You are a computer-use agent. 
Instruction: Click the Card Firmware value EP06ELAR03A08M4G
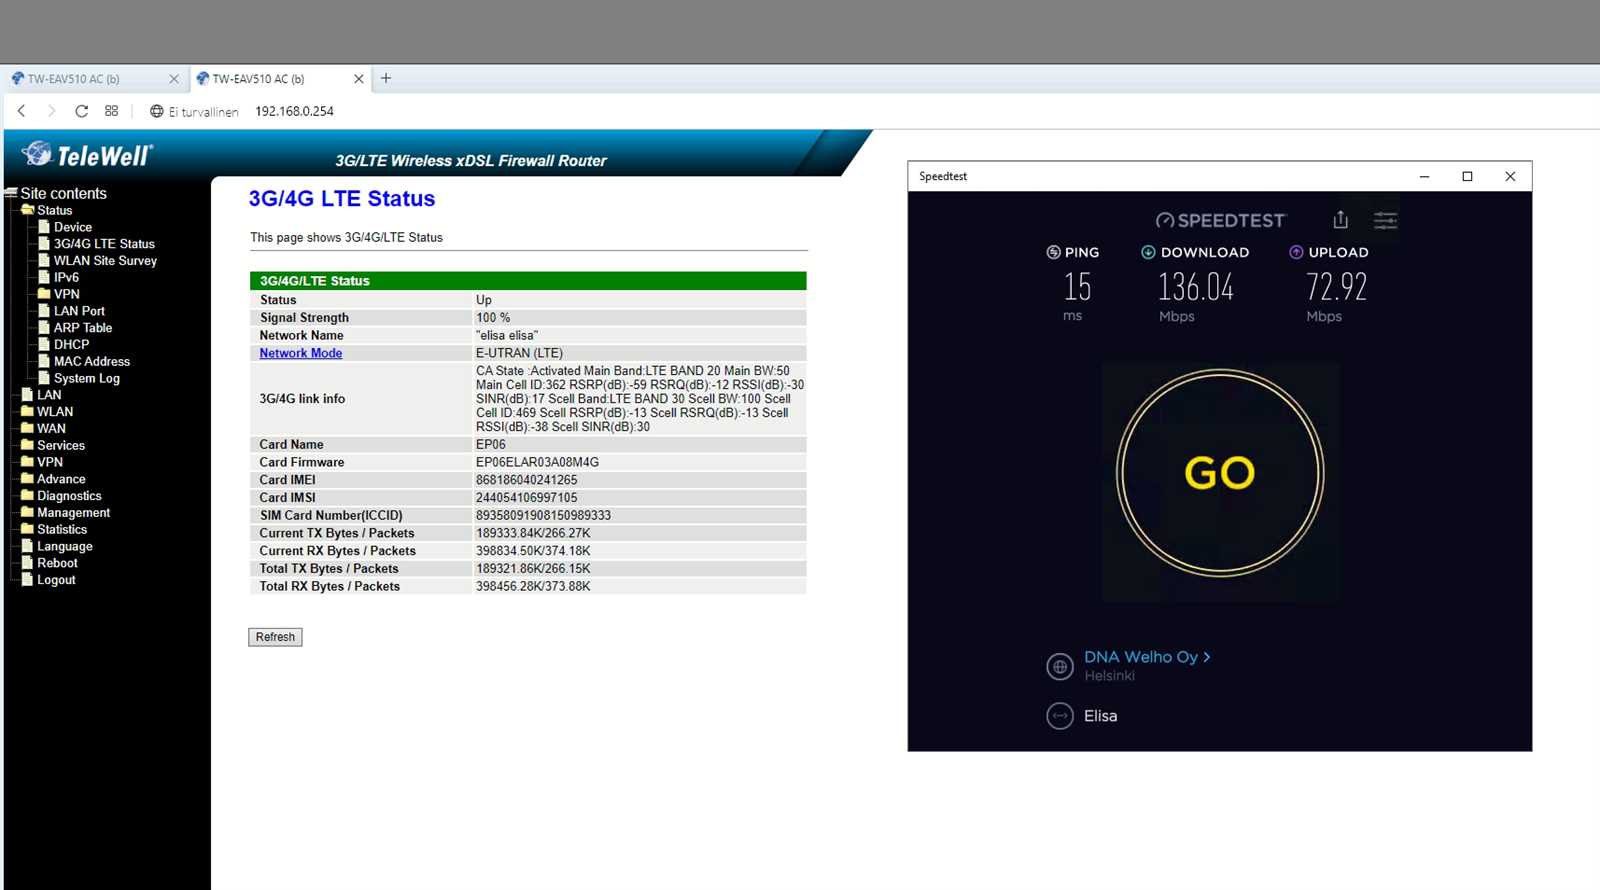537,462
